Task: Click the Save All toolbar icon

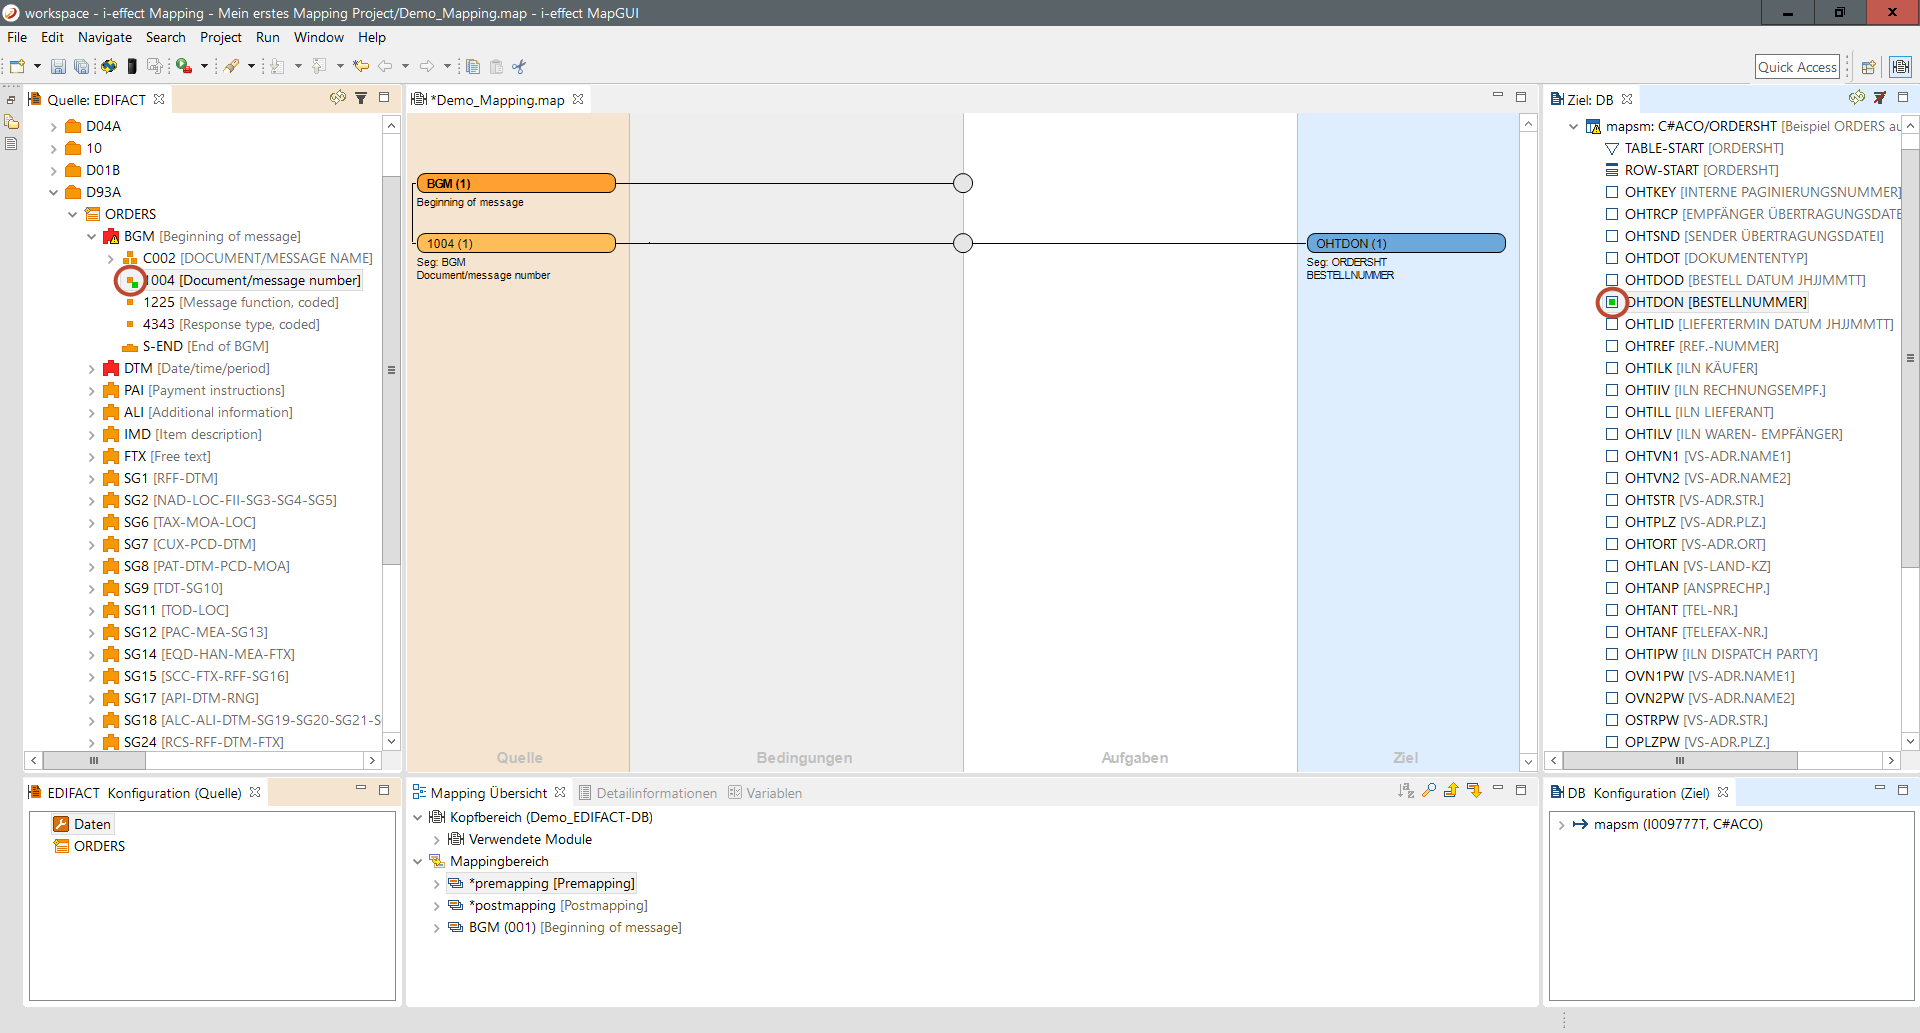Action: click(x=81, y=67)
